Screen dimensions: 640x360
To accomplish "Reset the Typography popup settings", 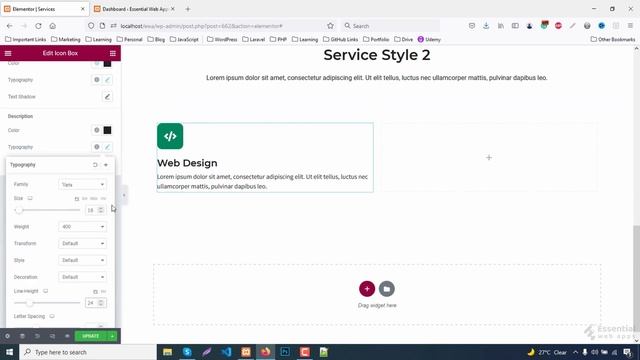I will 95,165.
